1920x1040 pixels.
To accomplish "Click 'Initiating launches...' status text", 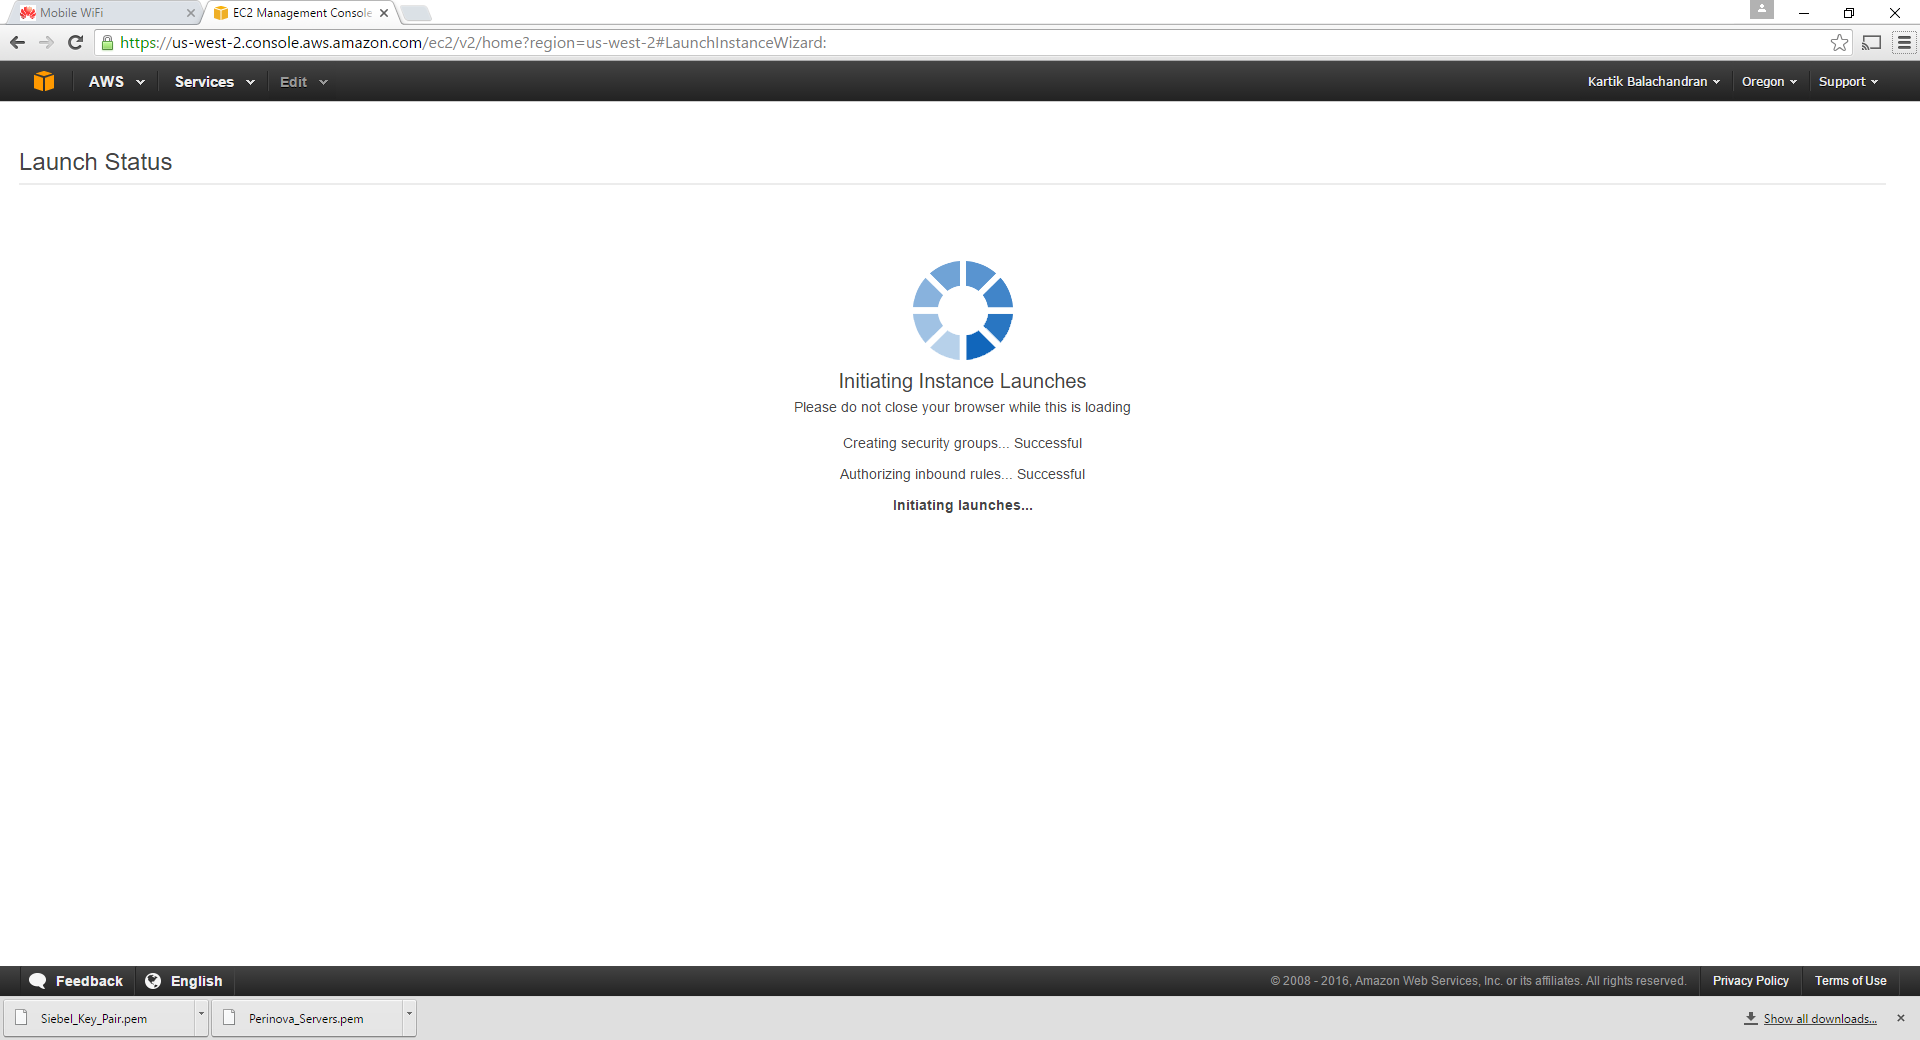I will (962, 505).
